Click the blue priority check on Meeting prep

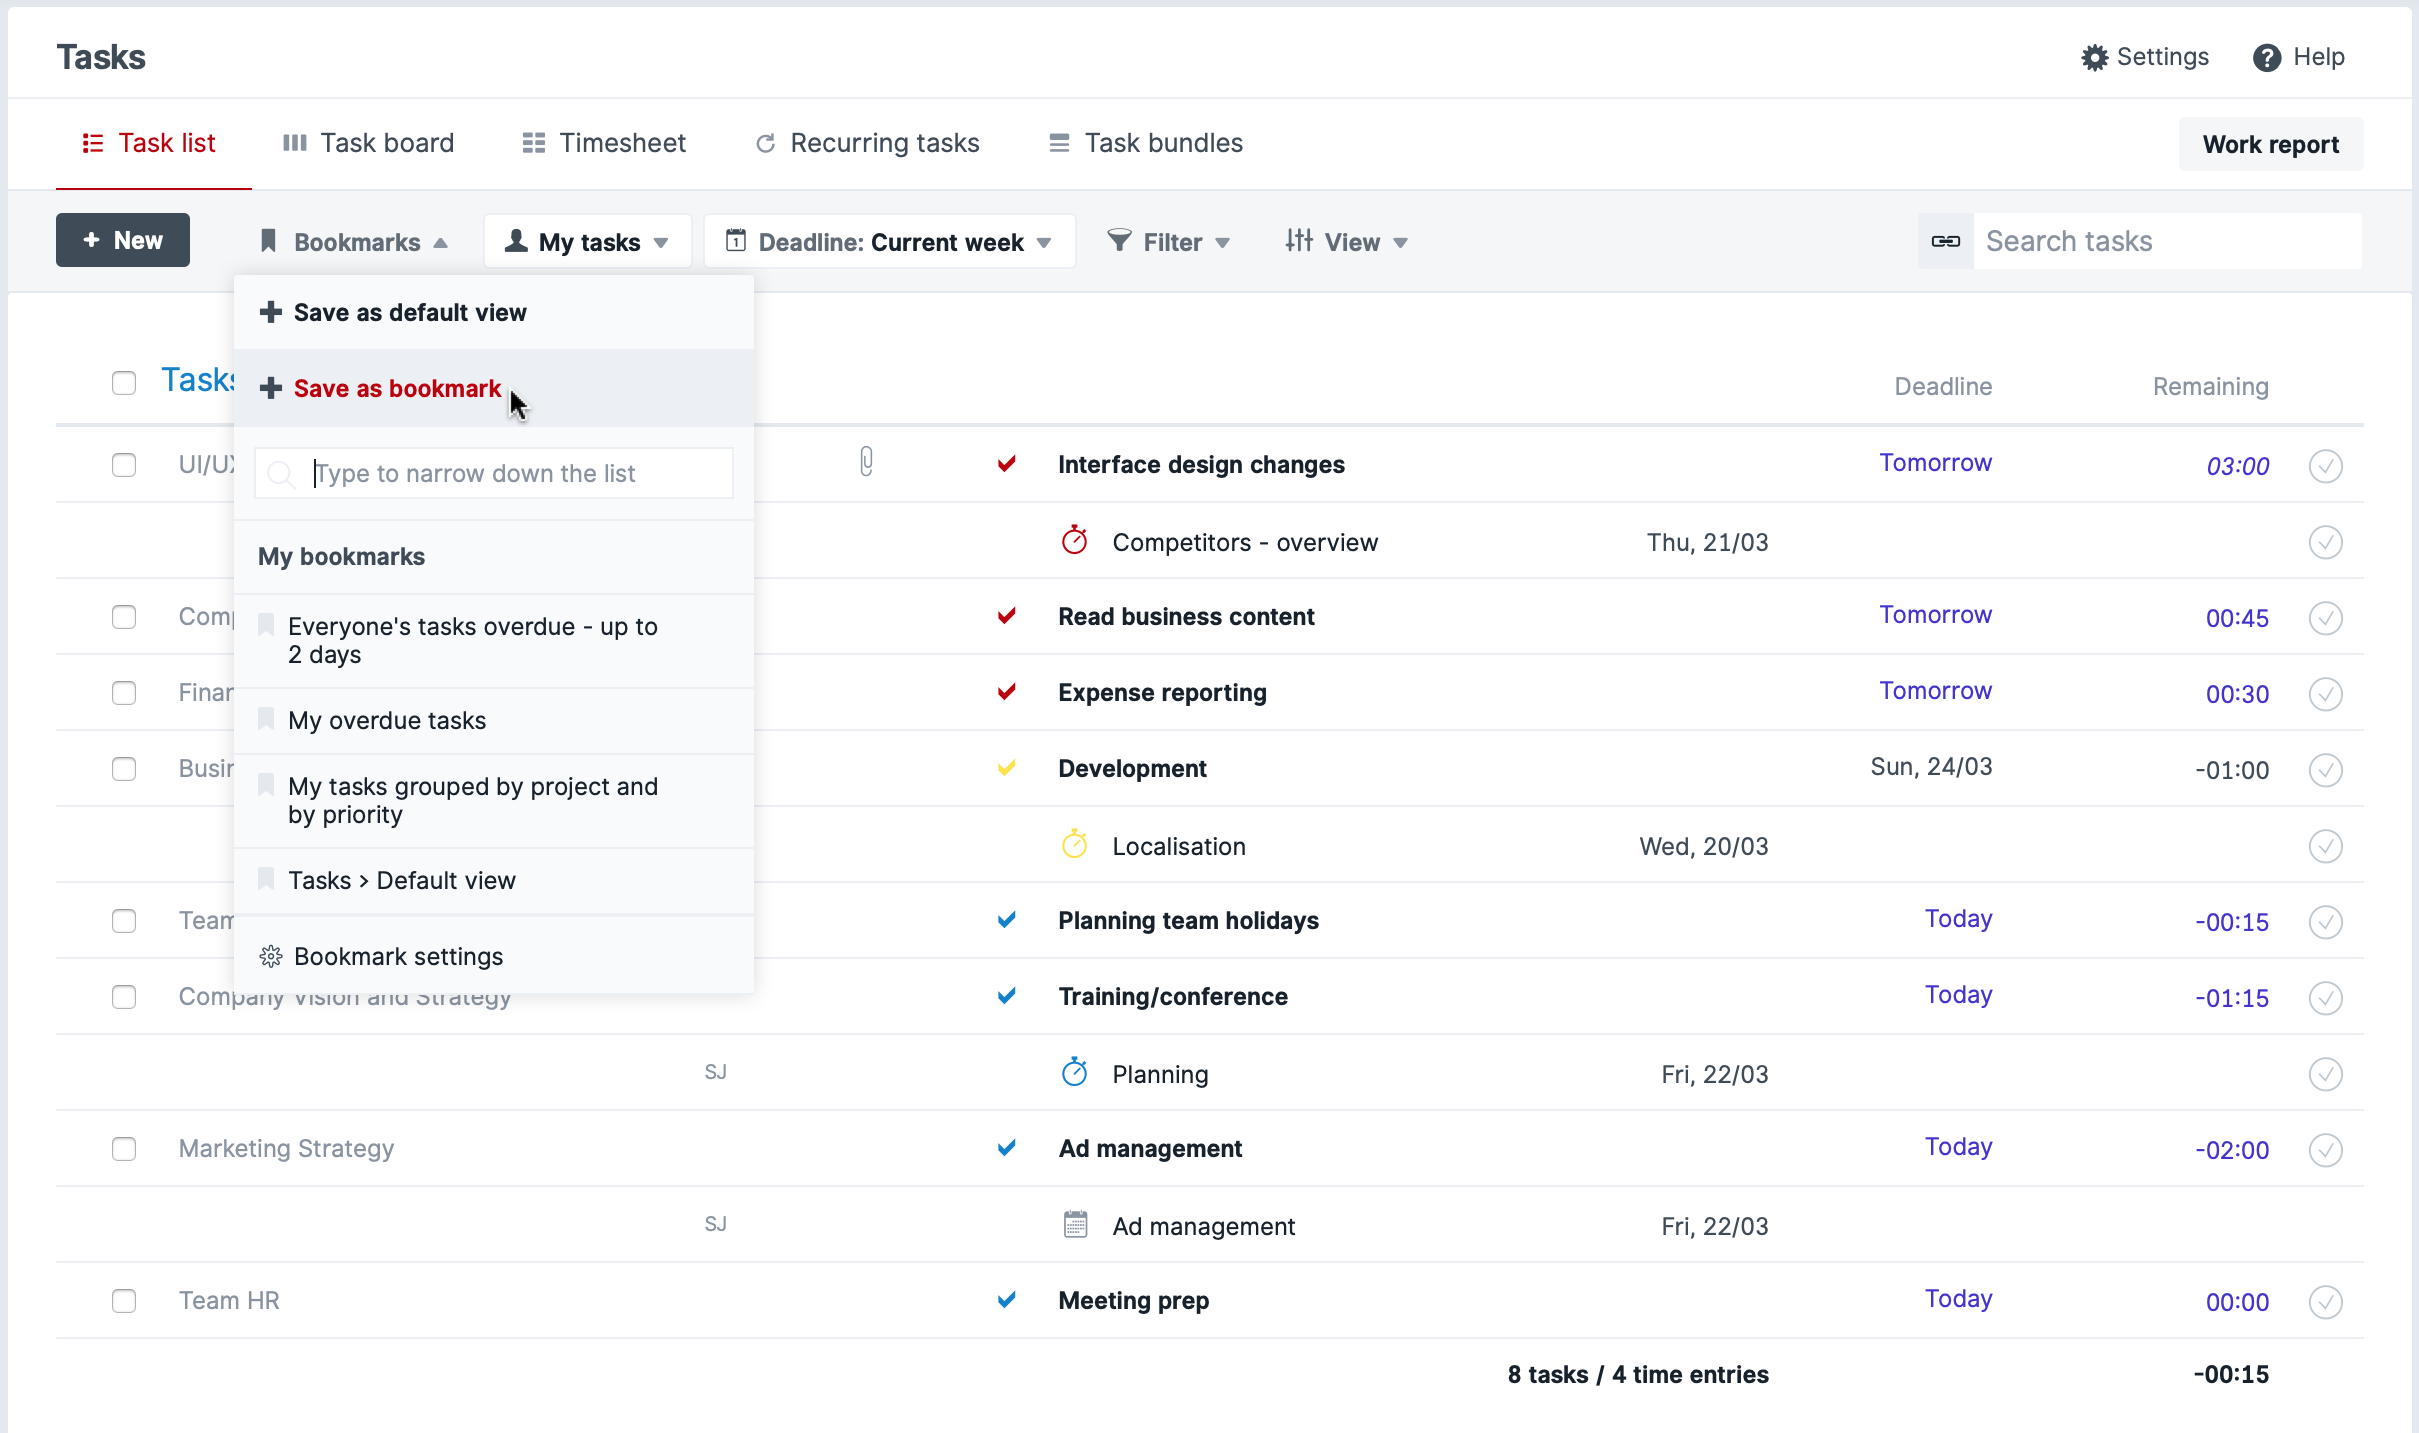(x=1006, y=1299)
